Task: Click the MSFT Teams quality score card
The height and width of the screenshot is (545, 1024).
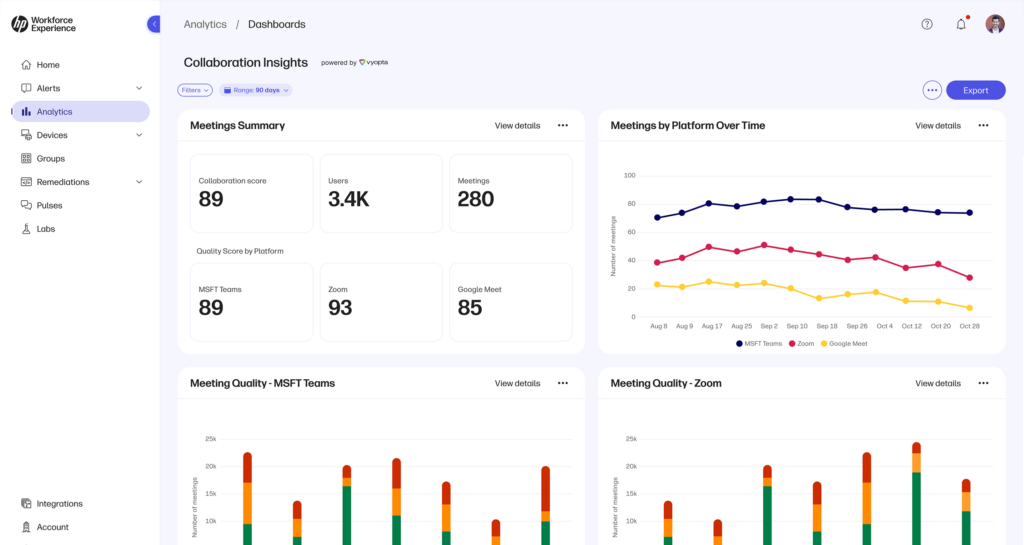Action: [x=251, y=302]
